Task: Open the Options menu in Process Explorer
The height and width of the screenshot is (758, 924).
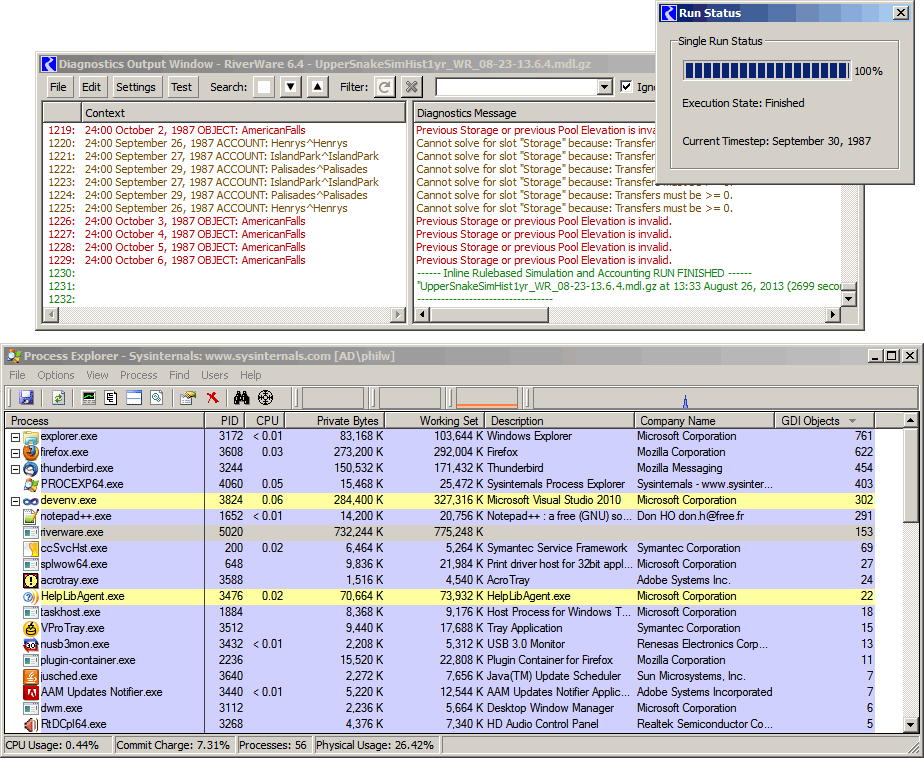Action: click(x=56, y=375)
